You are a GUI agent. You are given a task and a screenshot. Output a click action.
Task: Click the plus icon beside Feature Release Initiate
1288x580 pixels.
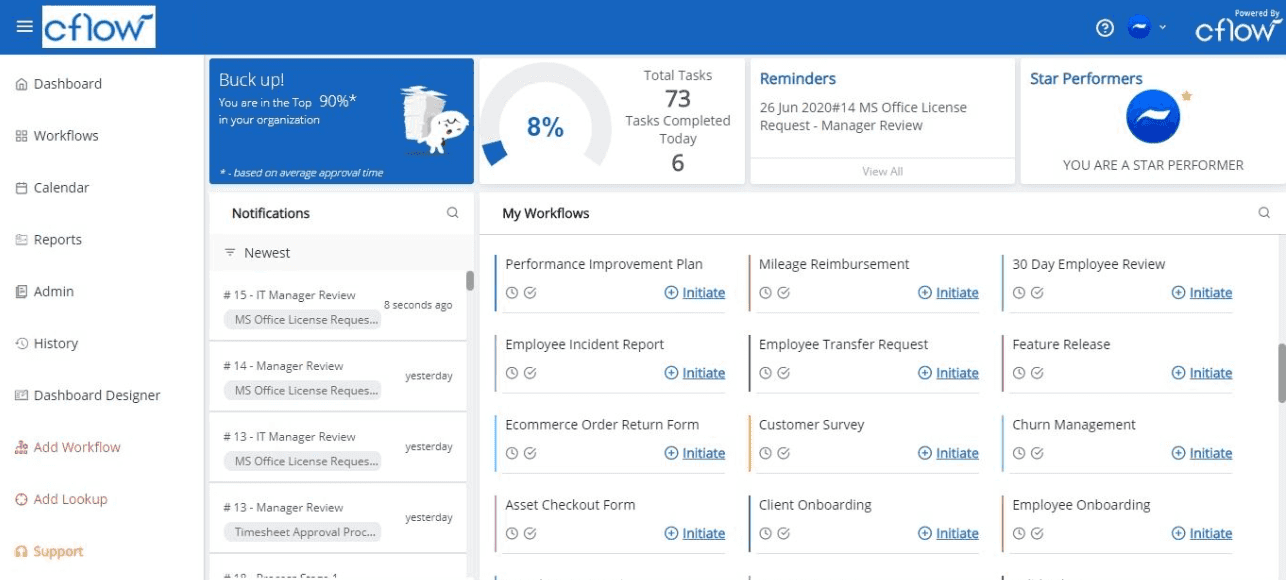[x=1177, y=372]
